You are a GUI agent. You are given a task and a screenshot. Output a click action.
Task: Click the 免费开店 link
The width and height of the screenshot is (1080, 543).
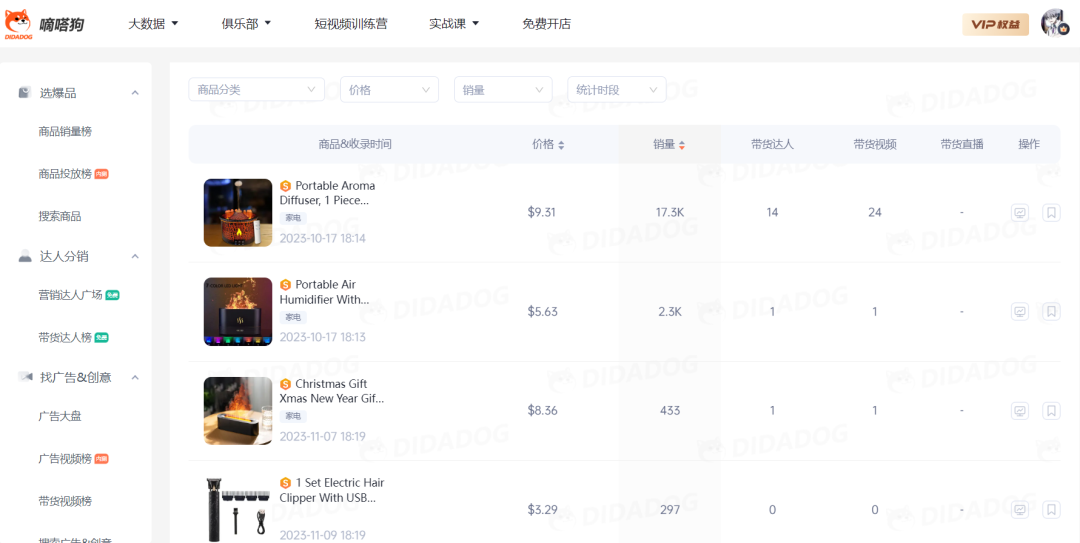(546, 23)
